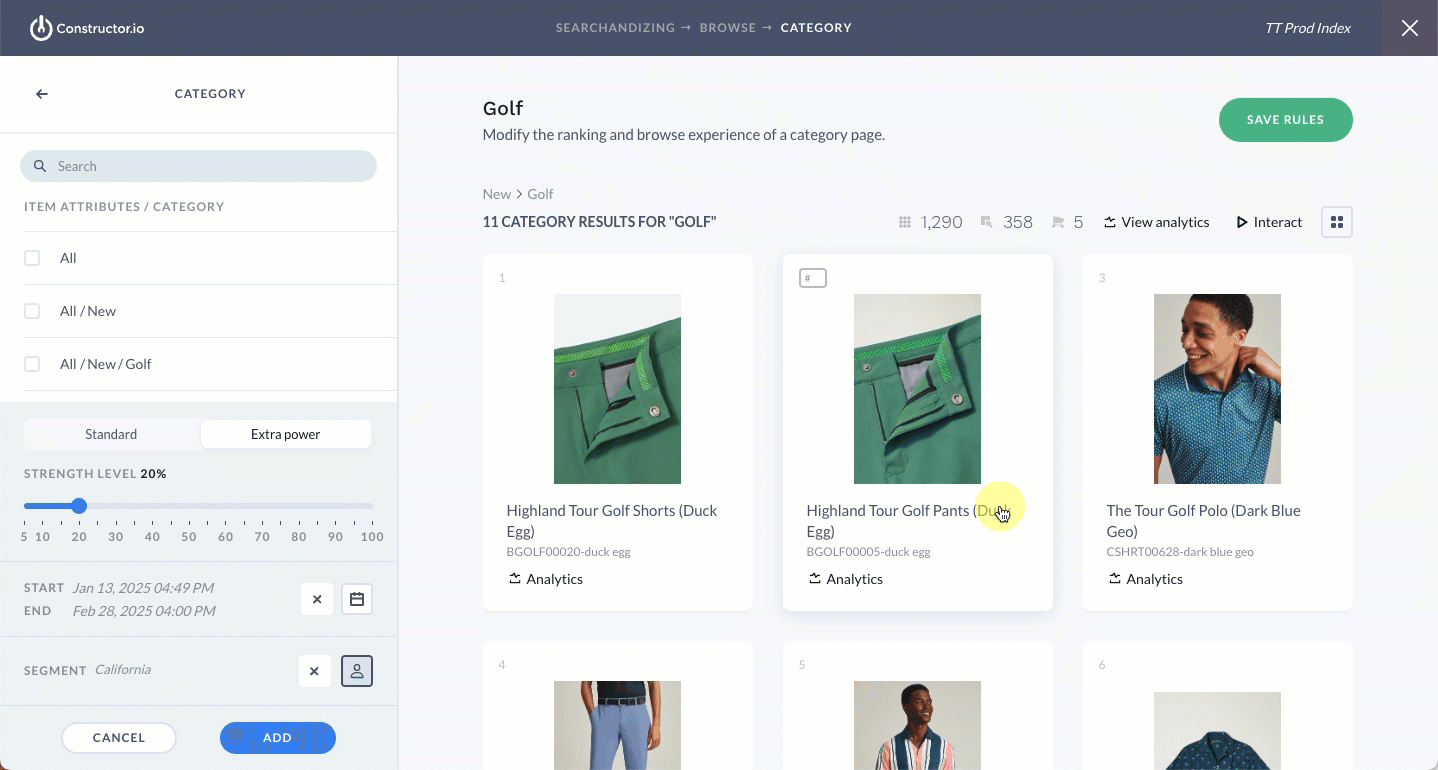Start Interact mode

pos(1270,222)
